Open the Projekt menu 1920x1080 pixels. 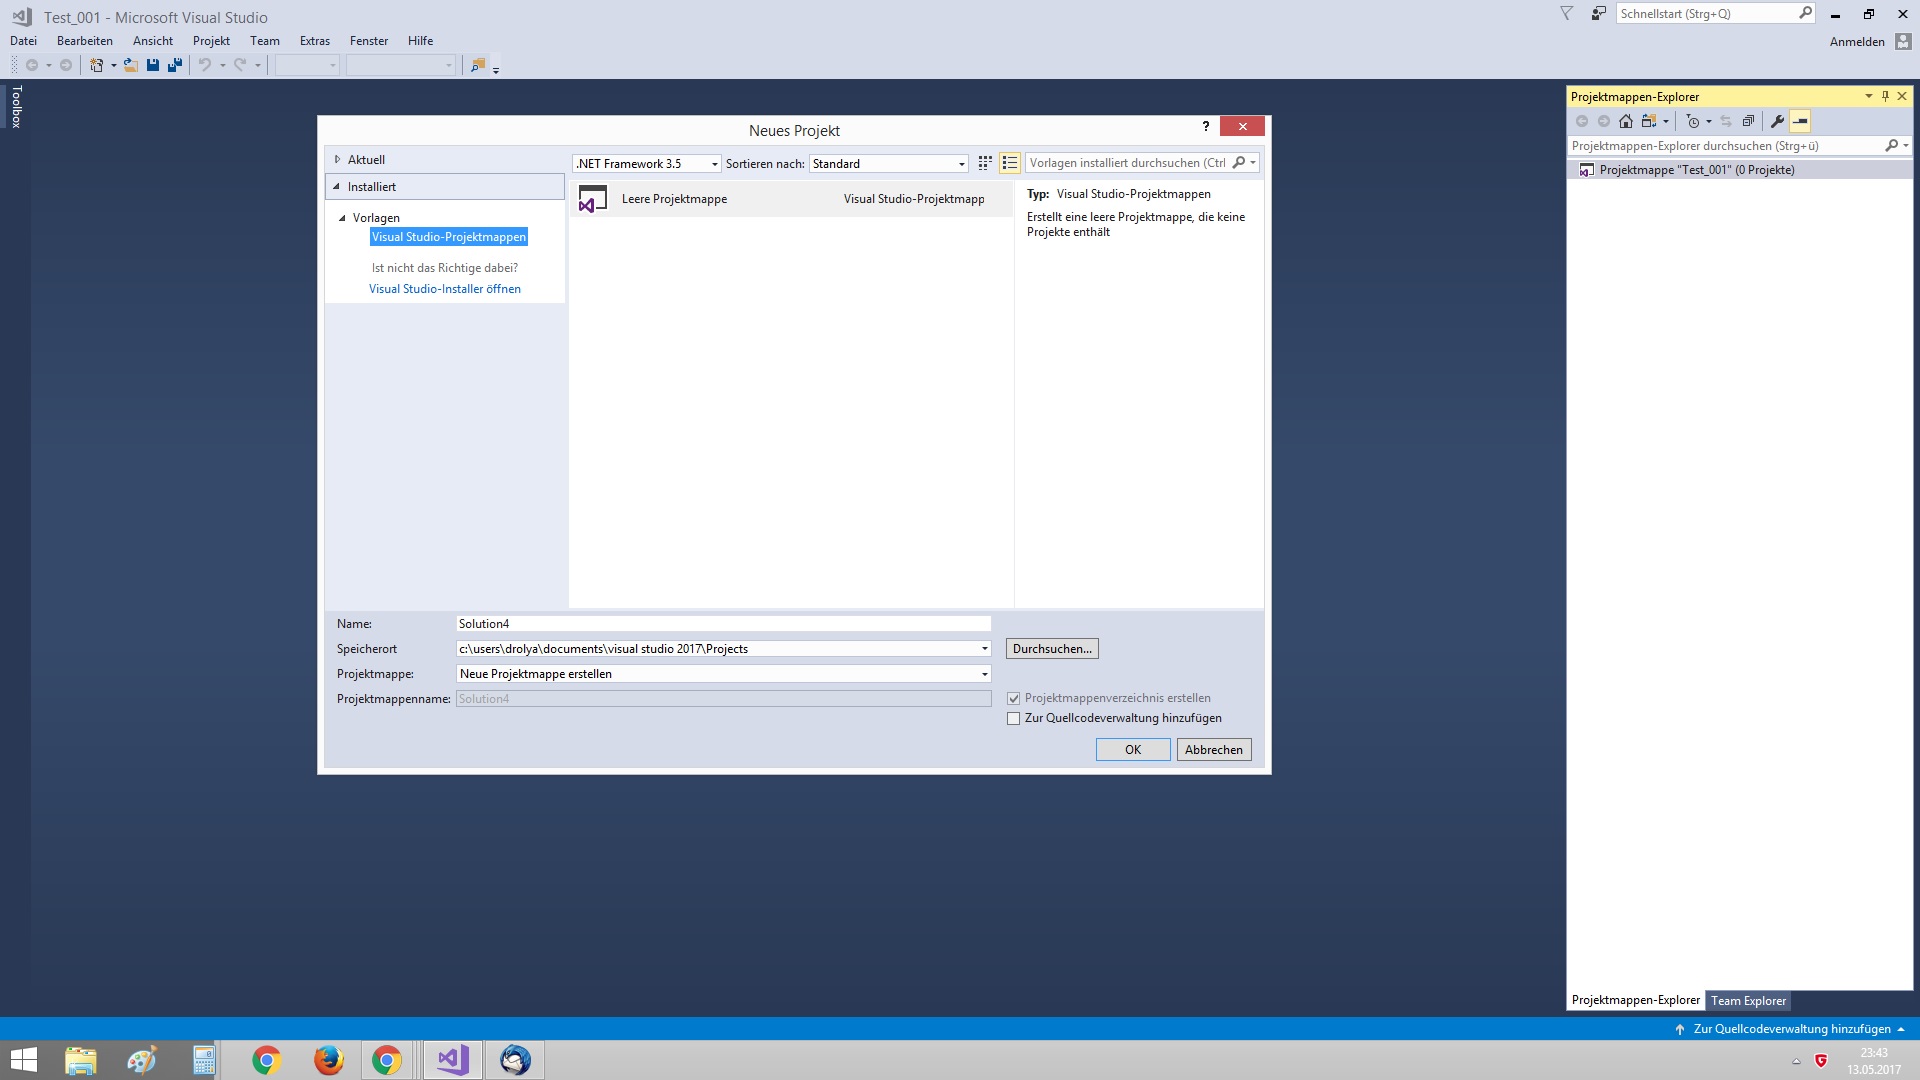tap(211, 41)
